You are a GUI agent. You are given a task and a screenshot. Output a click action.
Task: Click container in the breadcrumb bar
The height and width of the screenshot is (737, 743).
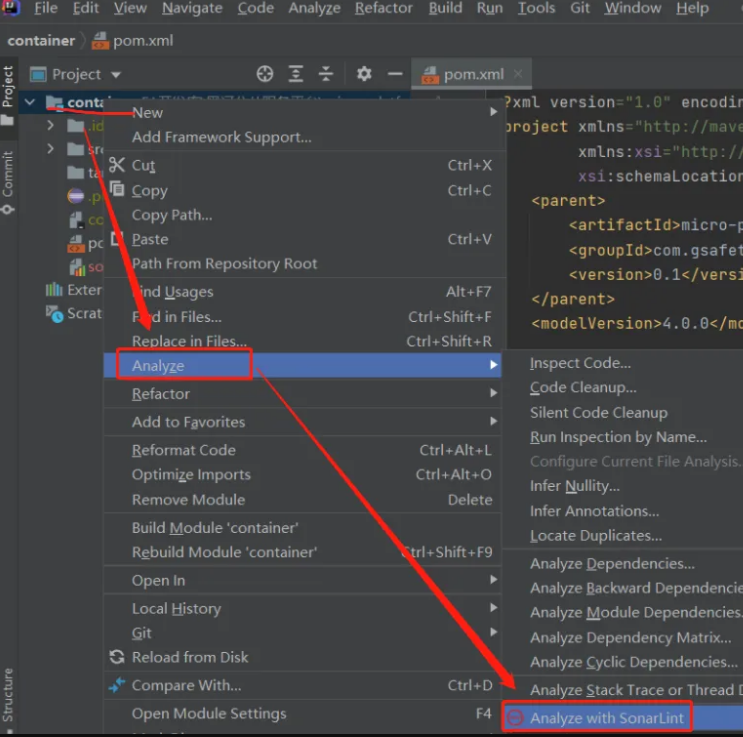(41, 41)
